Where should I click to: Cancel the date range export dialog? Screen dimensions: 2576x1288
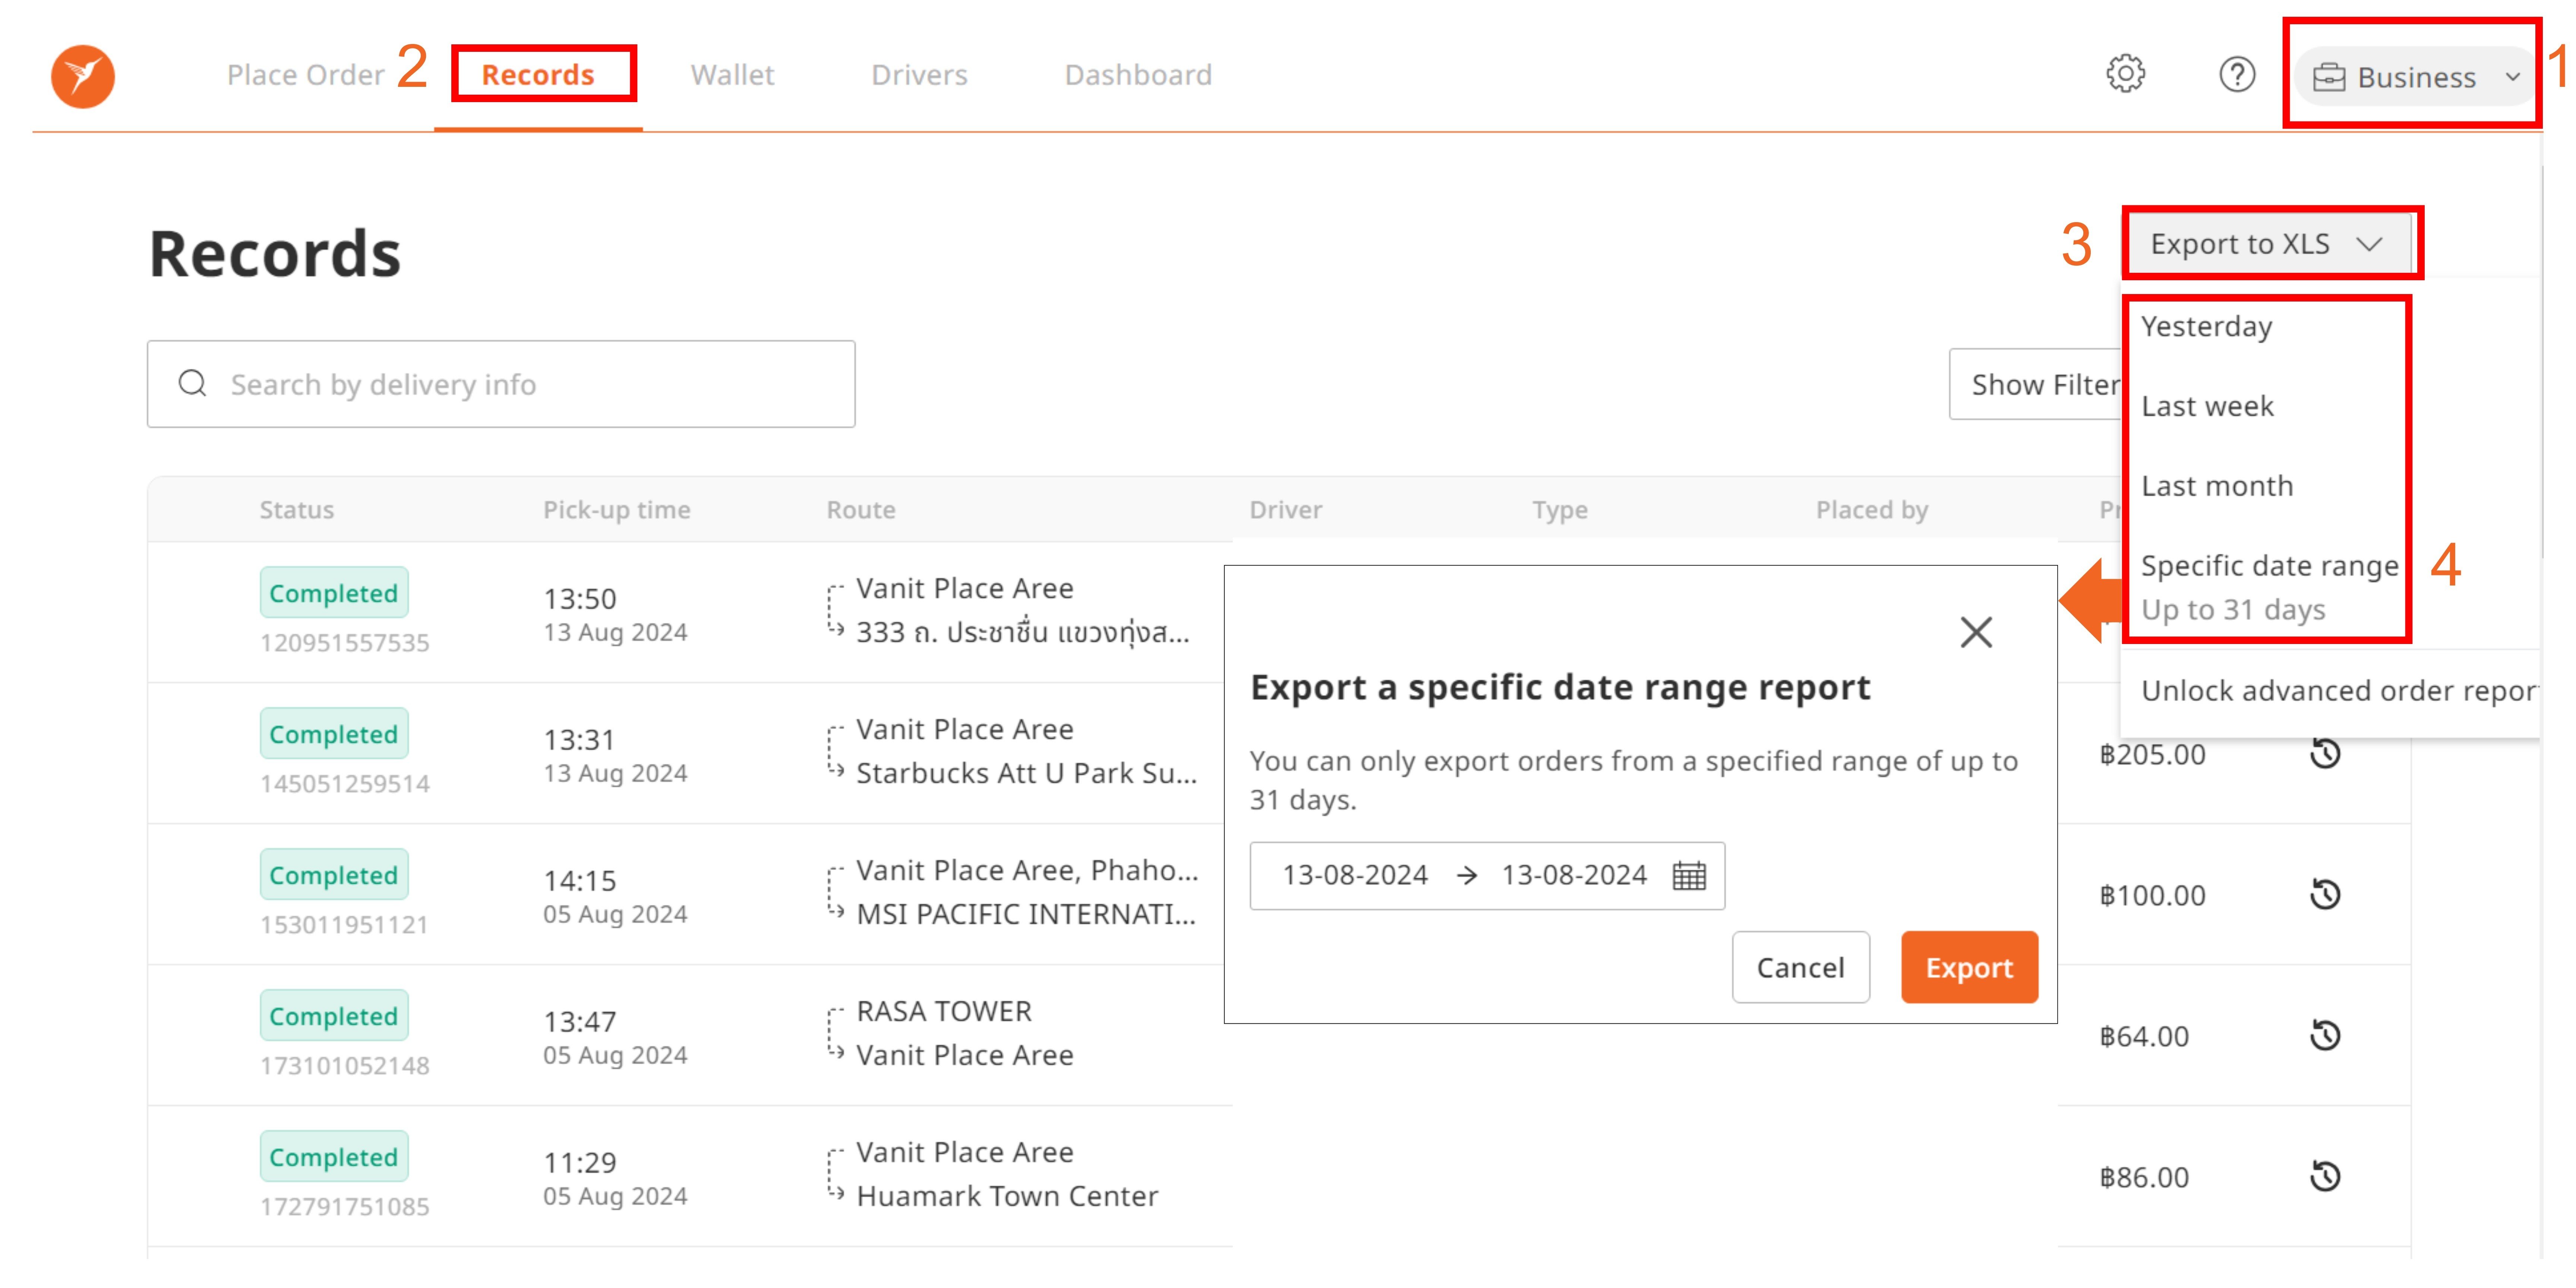pos(1800,967)
